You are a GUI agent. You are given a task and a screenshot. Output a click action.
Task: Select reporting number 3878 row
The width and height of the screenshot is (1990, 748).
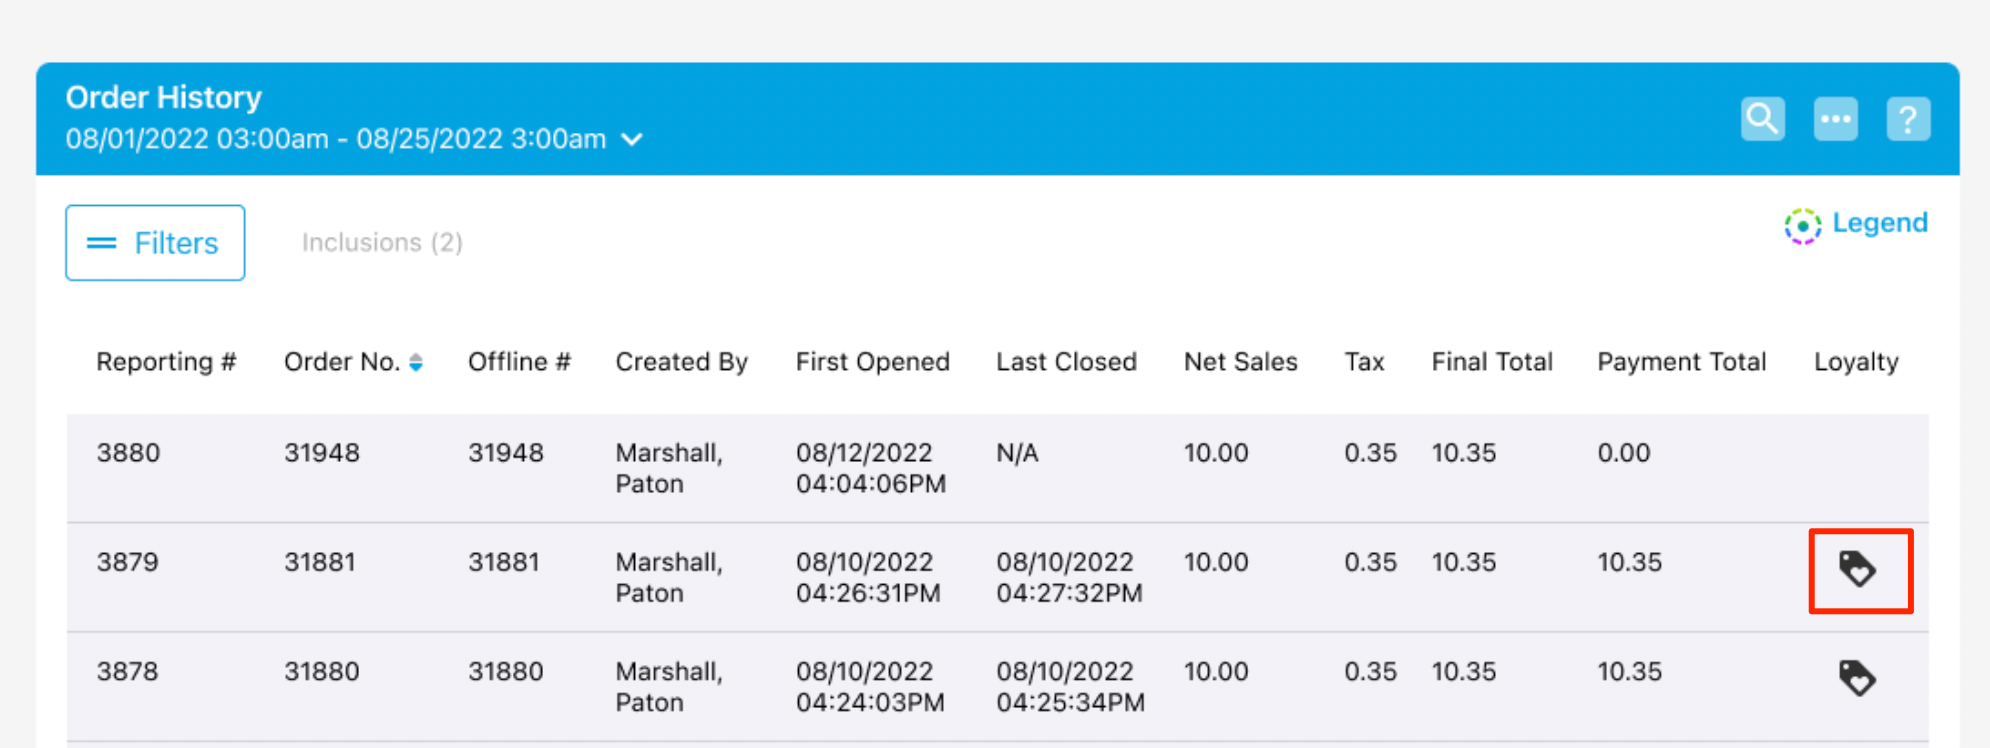pos(128,671)
